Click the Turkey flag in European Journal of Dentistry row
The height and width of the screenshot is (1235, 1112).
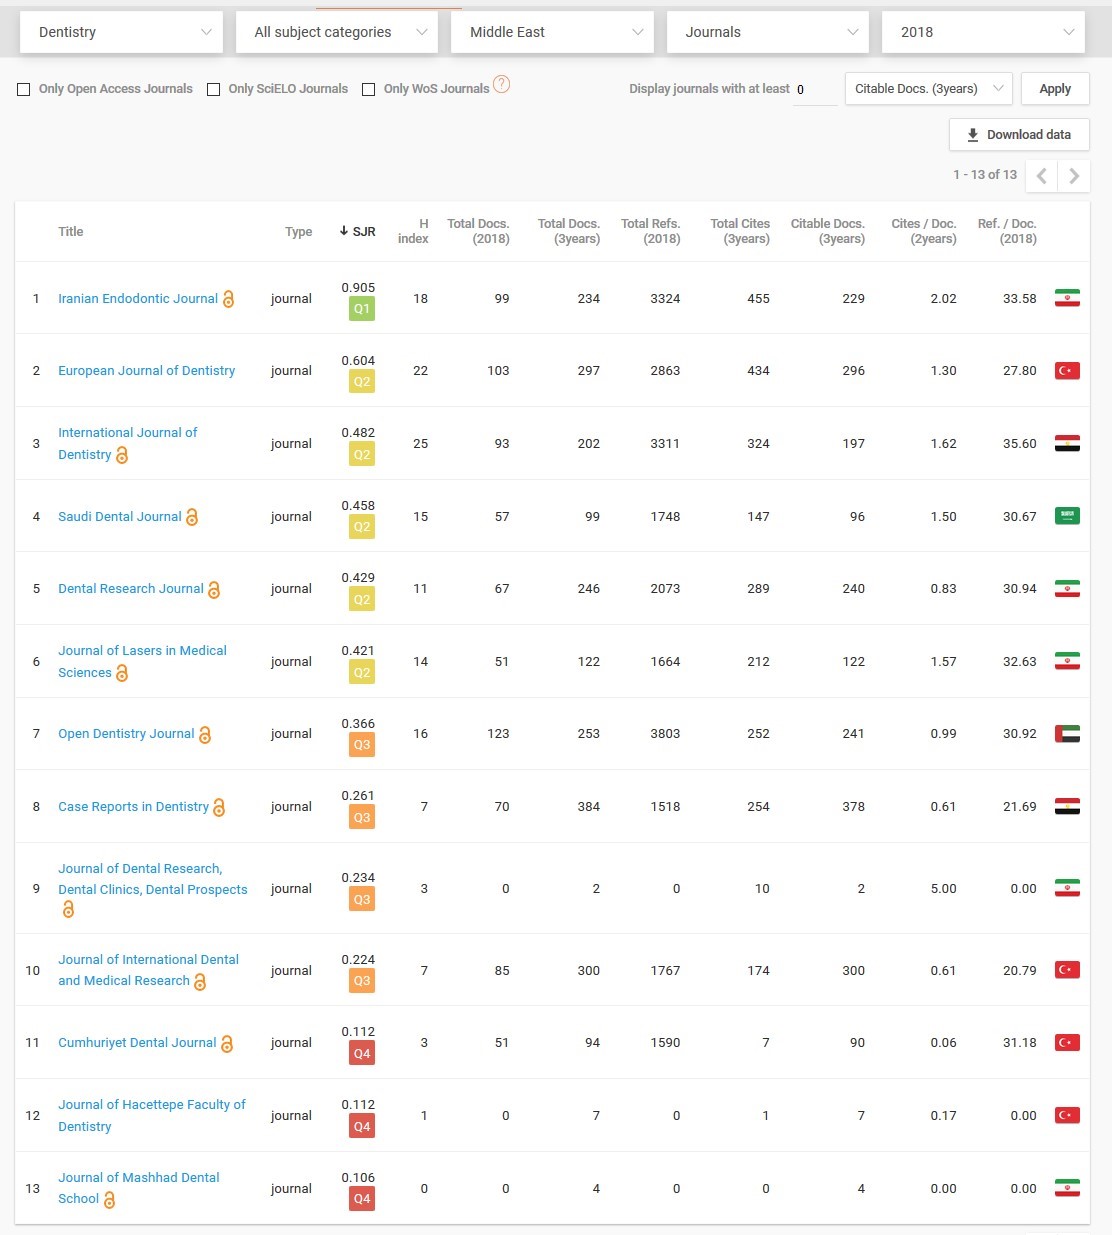pos(1067,371)
